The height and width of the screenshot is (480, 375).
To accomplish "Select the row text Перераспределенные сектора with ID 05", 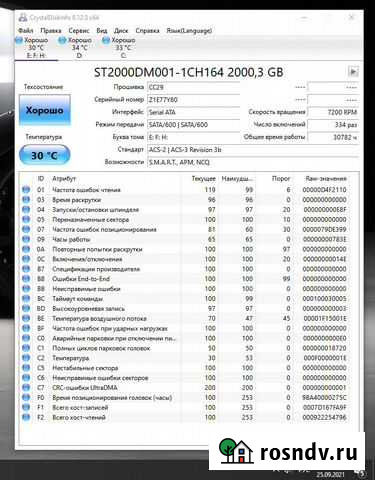I will tap(91, 219).
